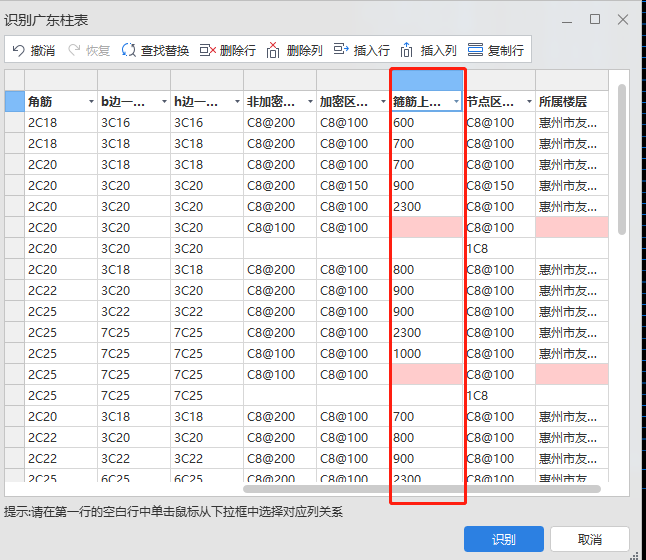Click the 插入行 insert row icon
Screen dimensions: 646x560
tap(341, 49)
